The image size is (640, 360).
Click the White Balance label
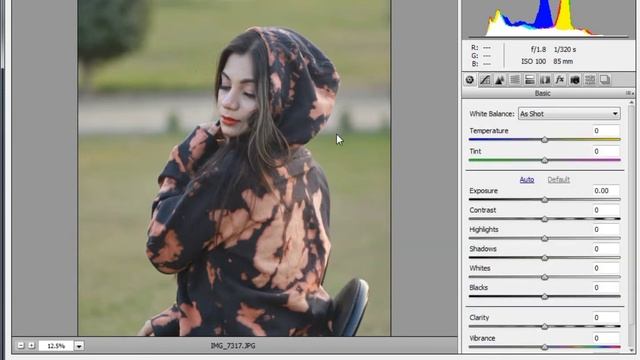491,114
